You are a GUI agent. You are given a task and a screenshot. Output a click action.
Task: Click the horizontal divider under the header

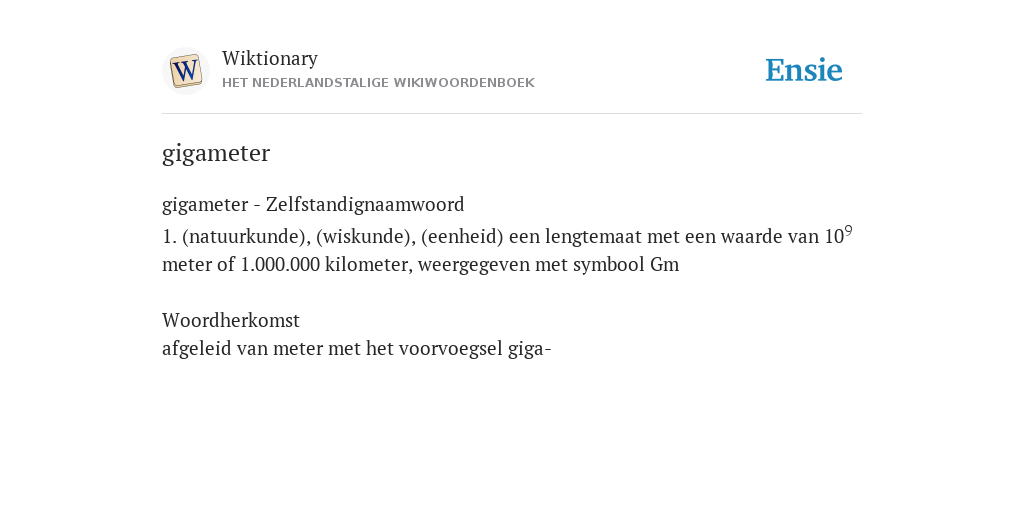pyautogui.click(x=512, y=114)
